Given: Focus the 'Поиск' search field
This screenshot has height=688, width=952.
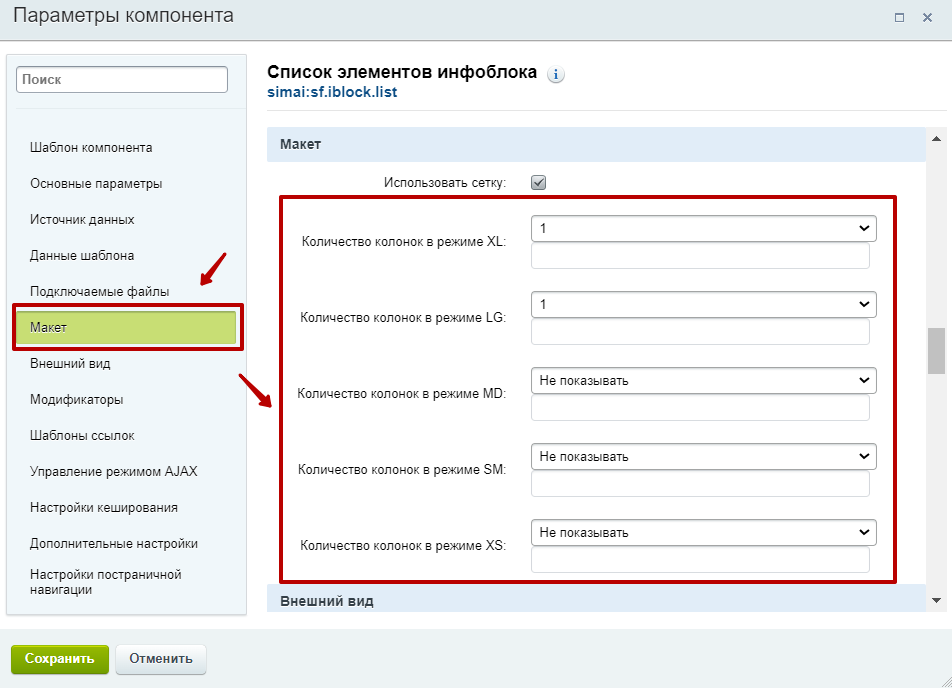Looking at the screenshot, I should pyautogui.click(x=122, y=79).
